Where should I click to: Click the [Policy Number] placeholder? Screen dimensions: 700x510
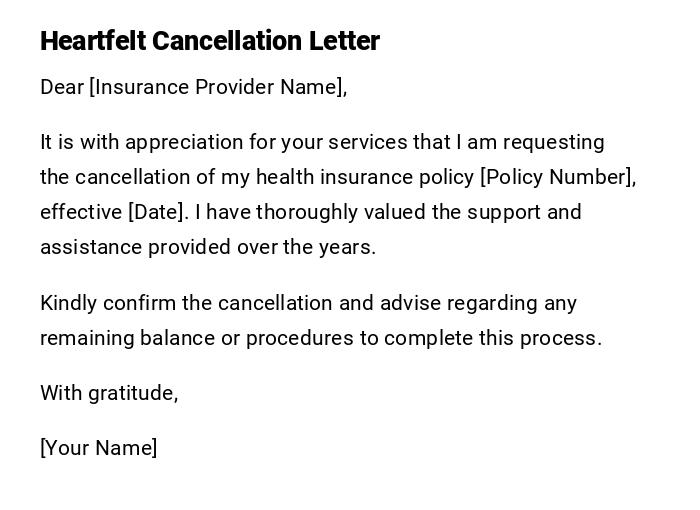[x=557, y=177]
